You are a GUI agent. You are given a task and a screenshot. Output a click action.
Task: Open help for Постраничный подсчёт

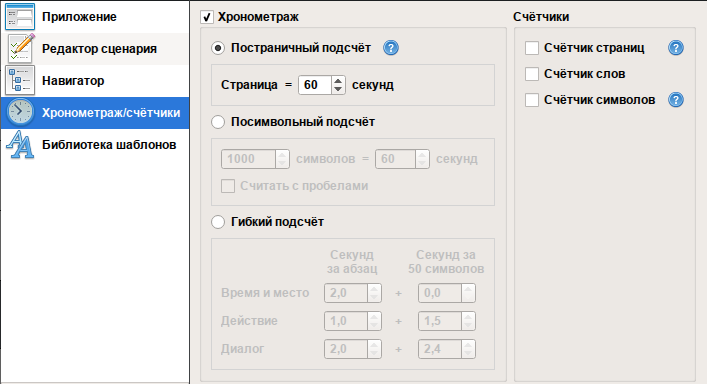tap(391, 48)
